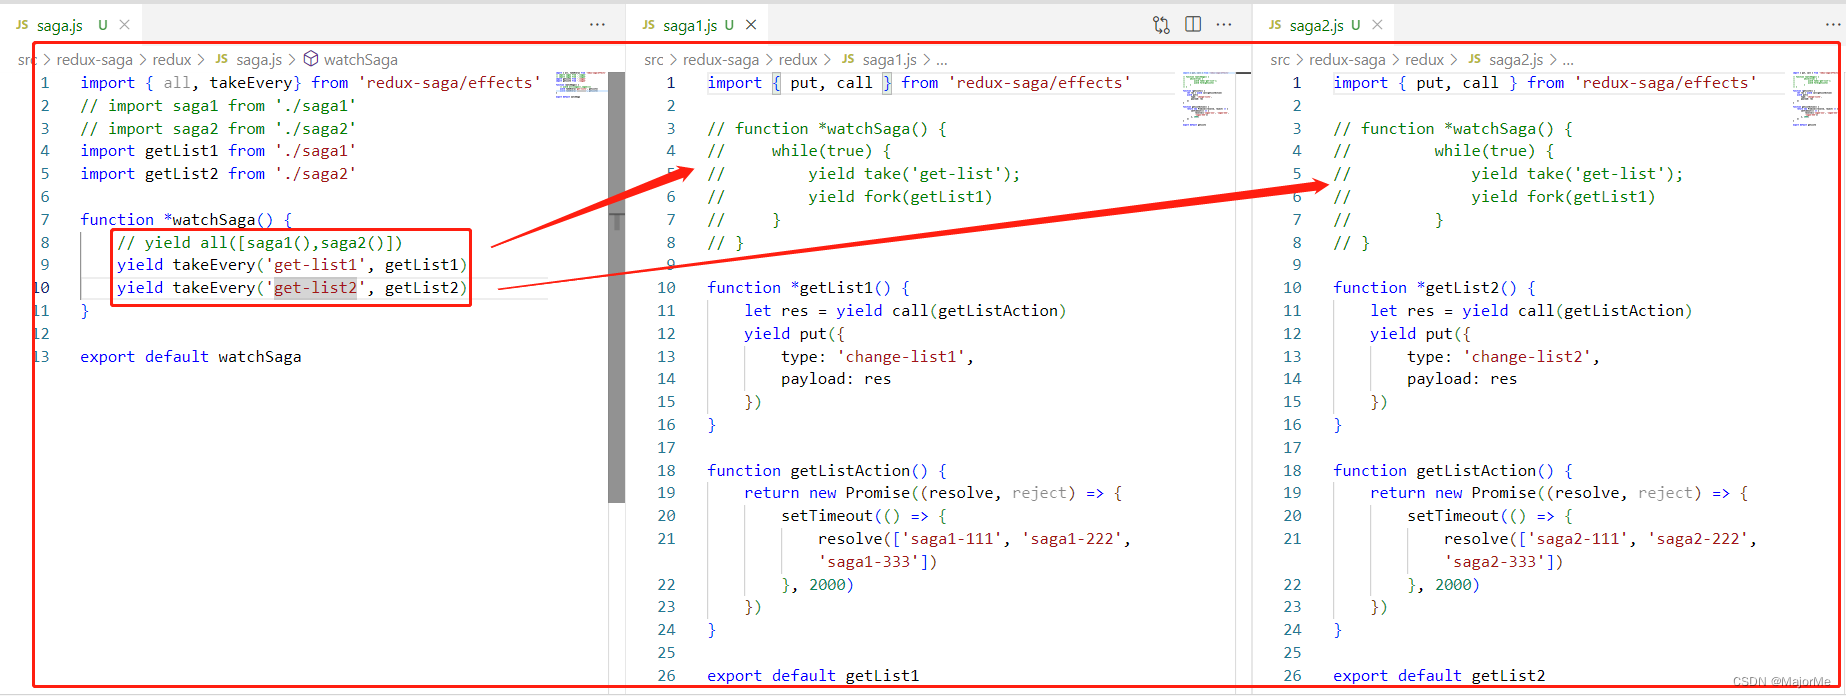
Task: Click the watchSaga symbol icon in breadcrumbs
Action: (x=311, y=59)
